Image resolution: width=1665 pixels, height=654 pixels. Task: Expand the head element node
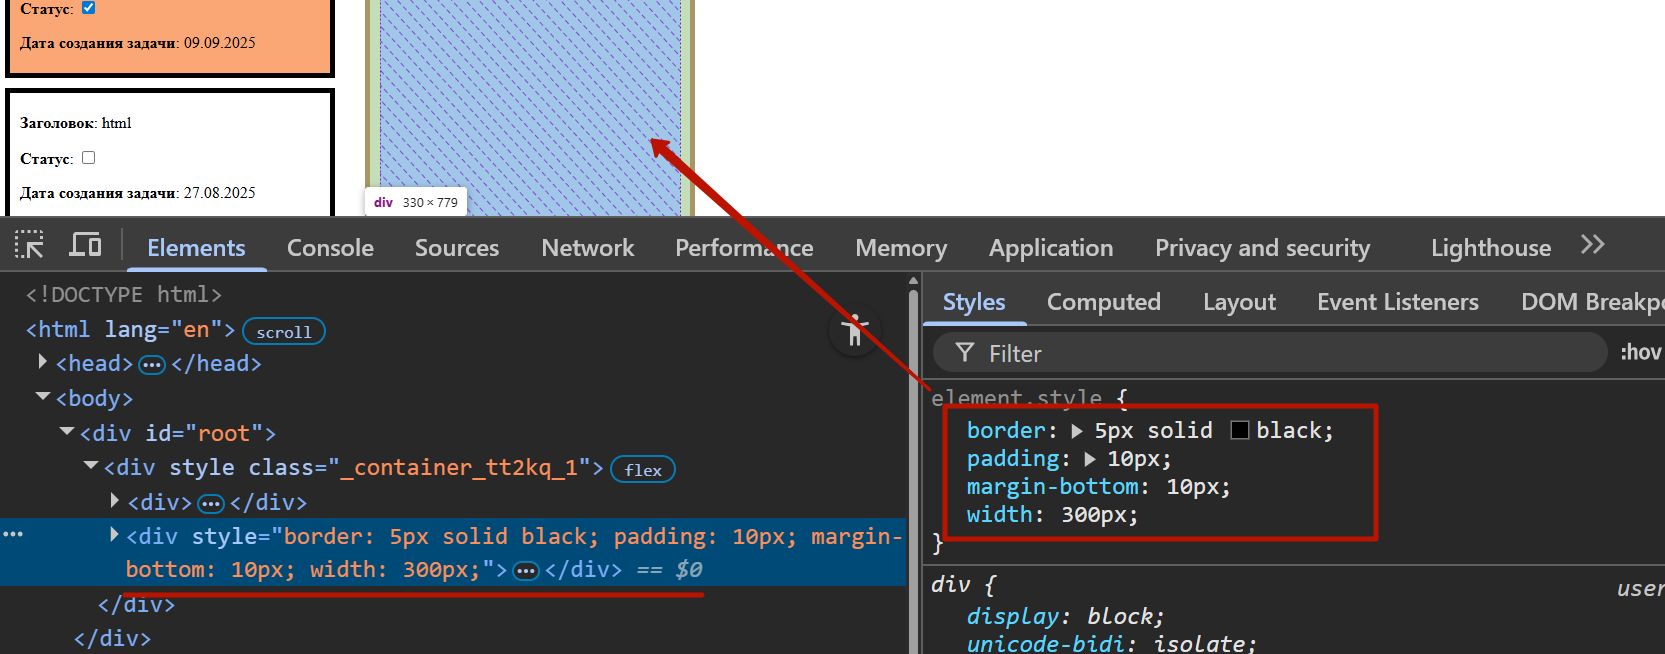(x=42, y=362)
